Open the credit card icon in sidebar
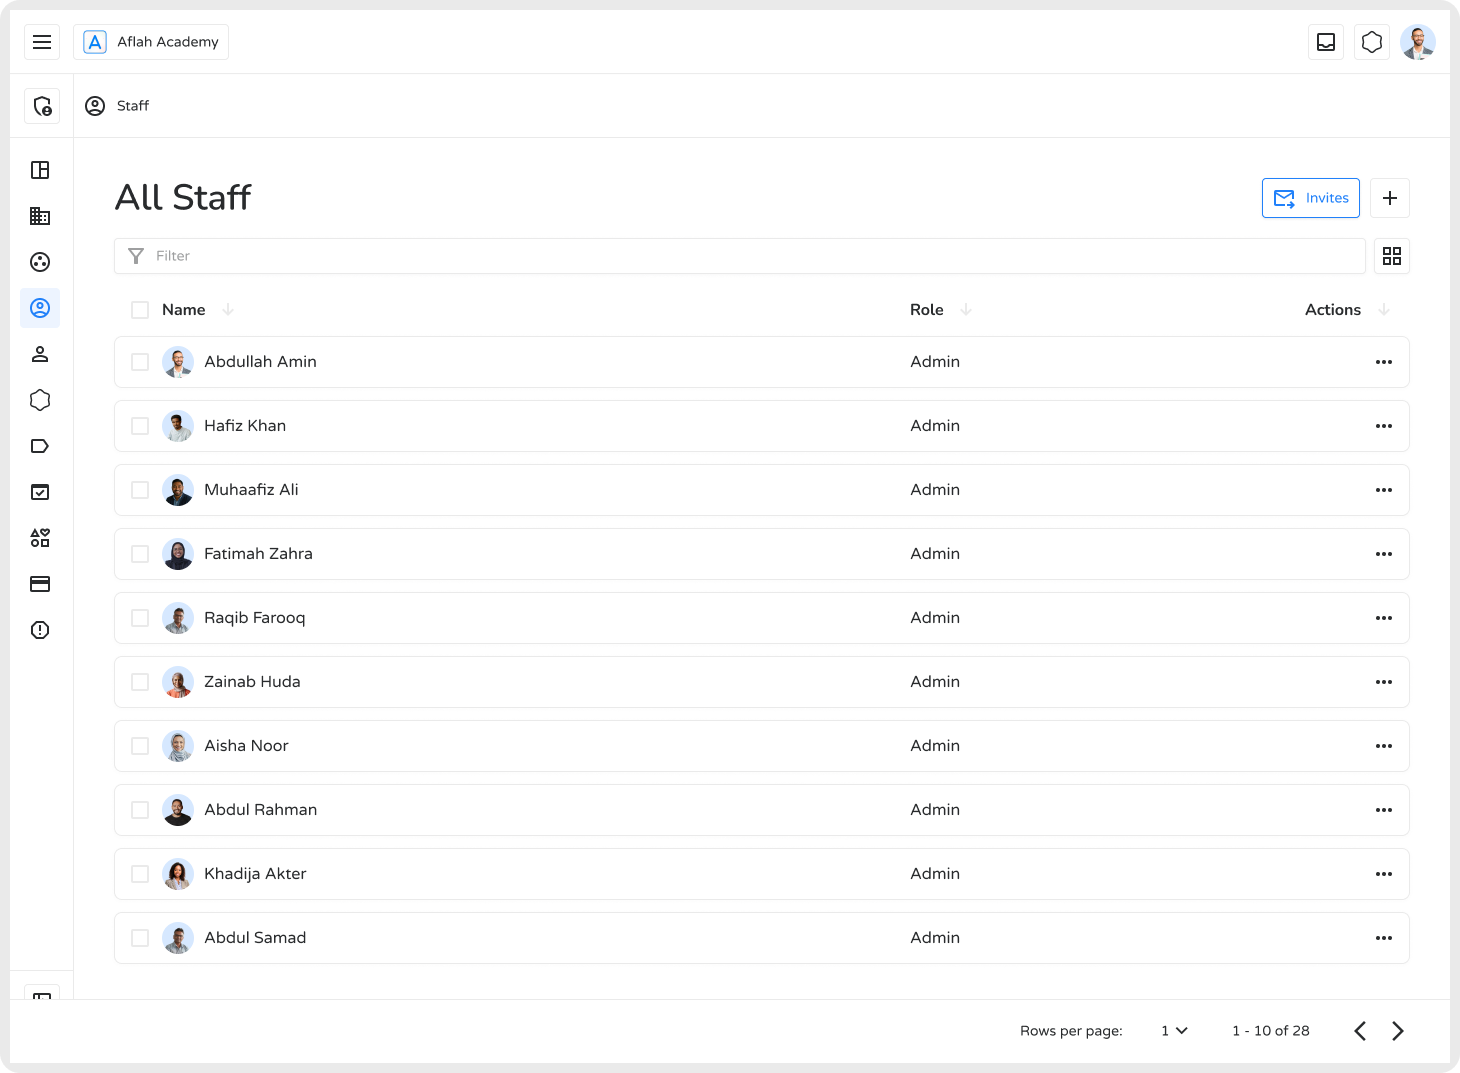 point(40,584)
